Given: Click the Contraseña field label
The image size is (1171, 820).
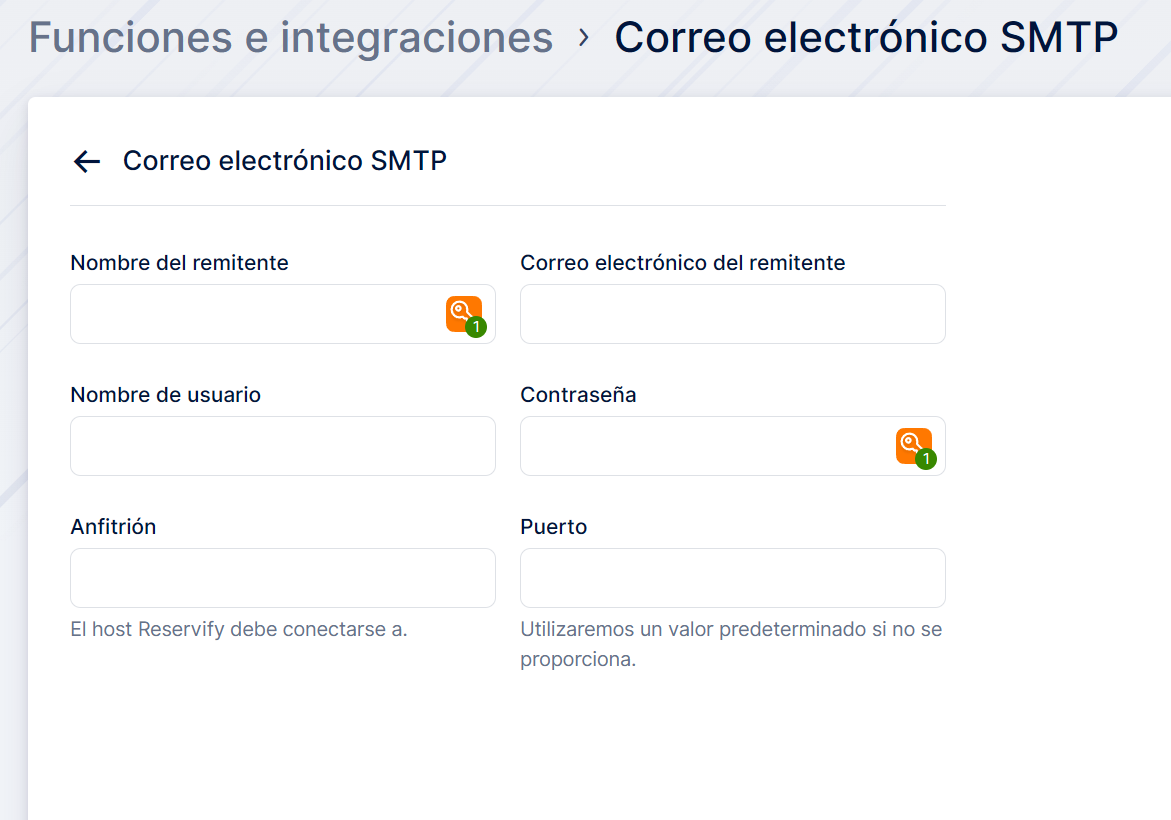Looking at the screenshot, I should pos(578,395).
